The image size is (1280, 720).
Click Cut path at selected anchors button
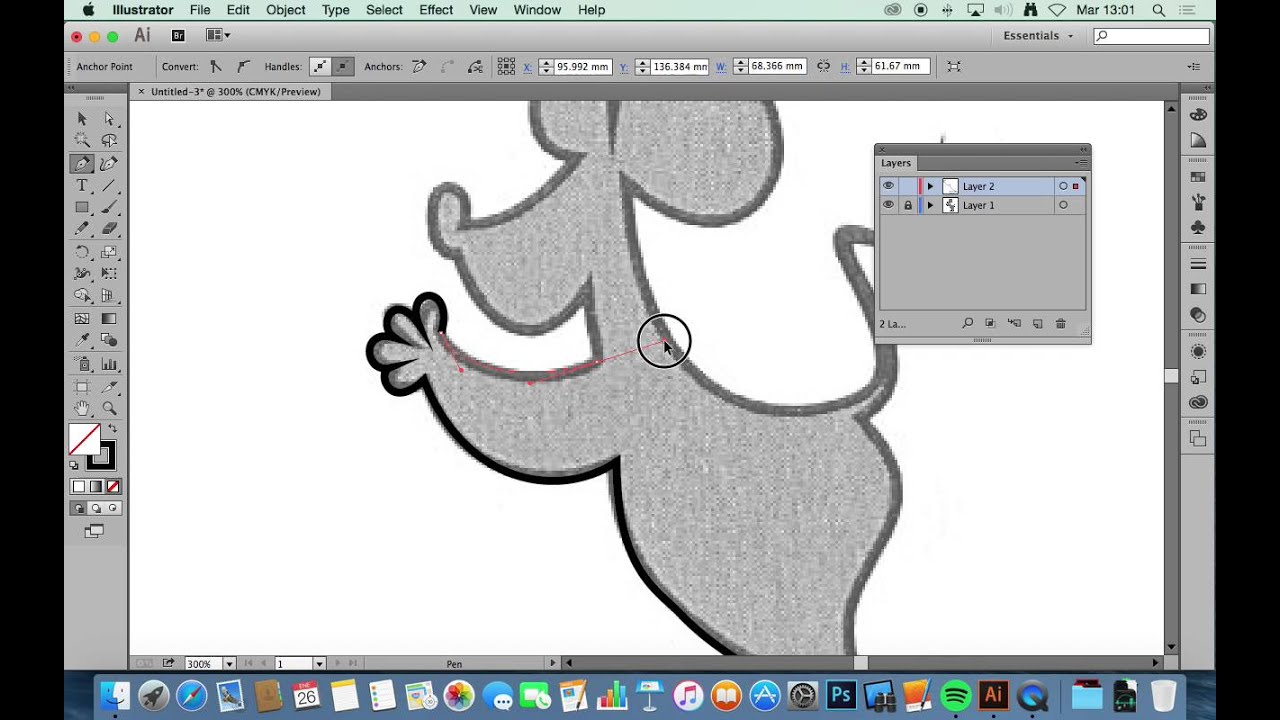pyautogui.click(x=475, y=66)
